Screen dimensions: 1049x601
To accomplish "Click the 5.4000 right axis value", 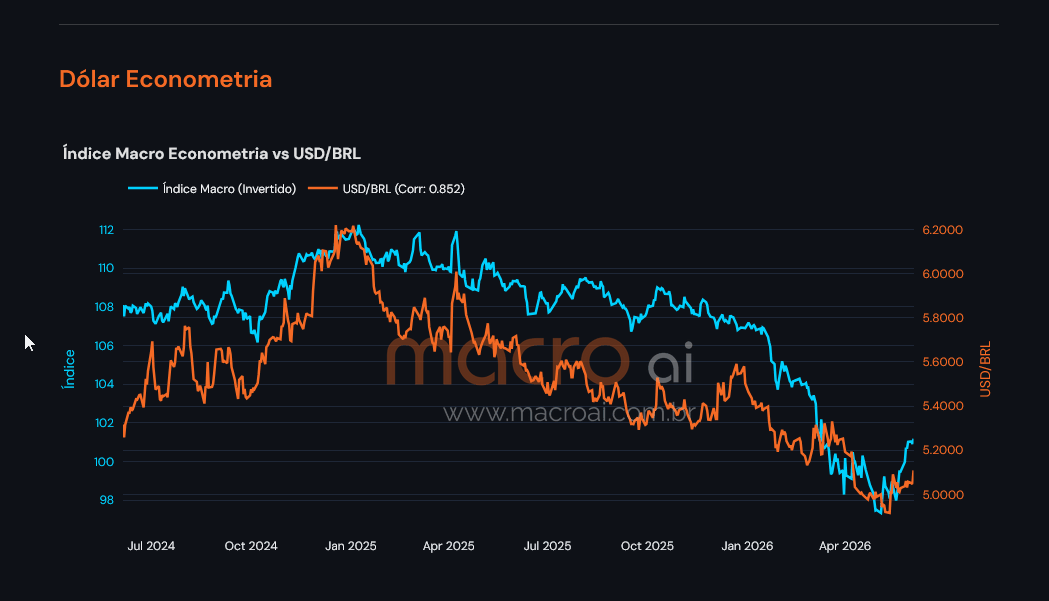I will point(943,406).
